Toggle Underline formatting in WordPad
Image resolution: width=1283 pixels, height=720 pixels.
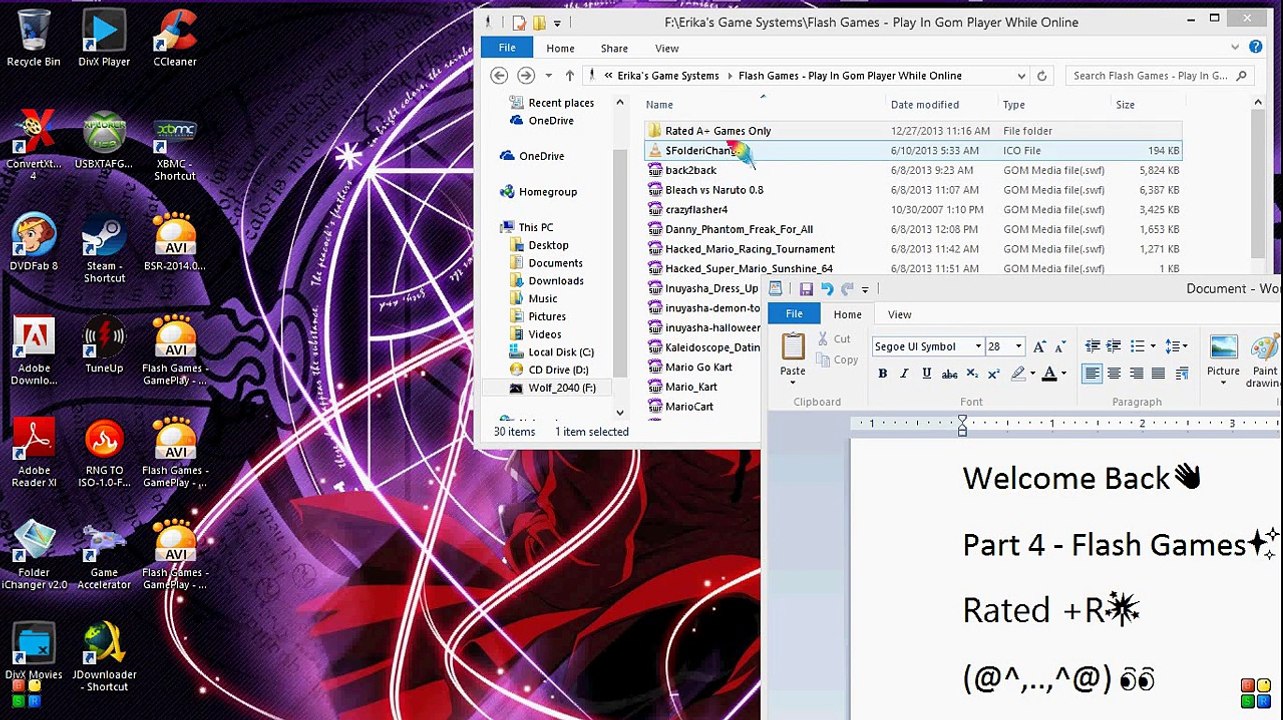[927, 374]
